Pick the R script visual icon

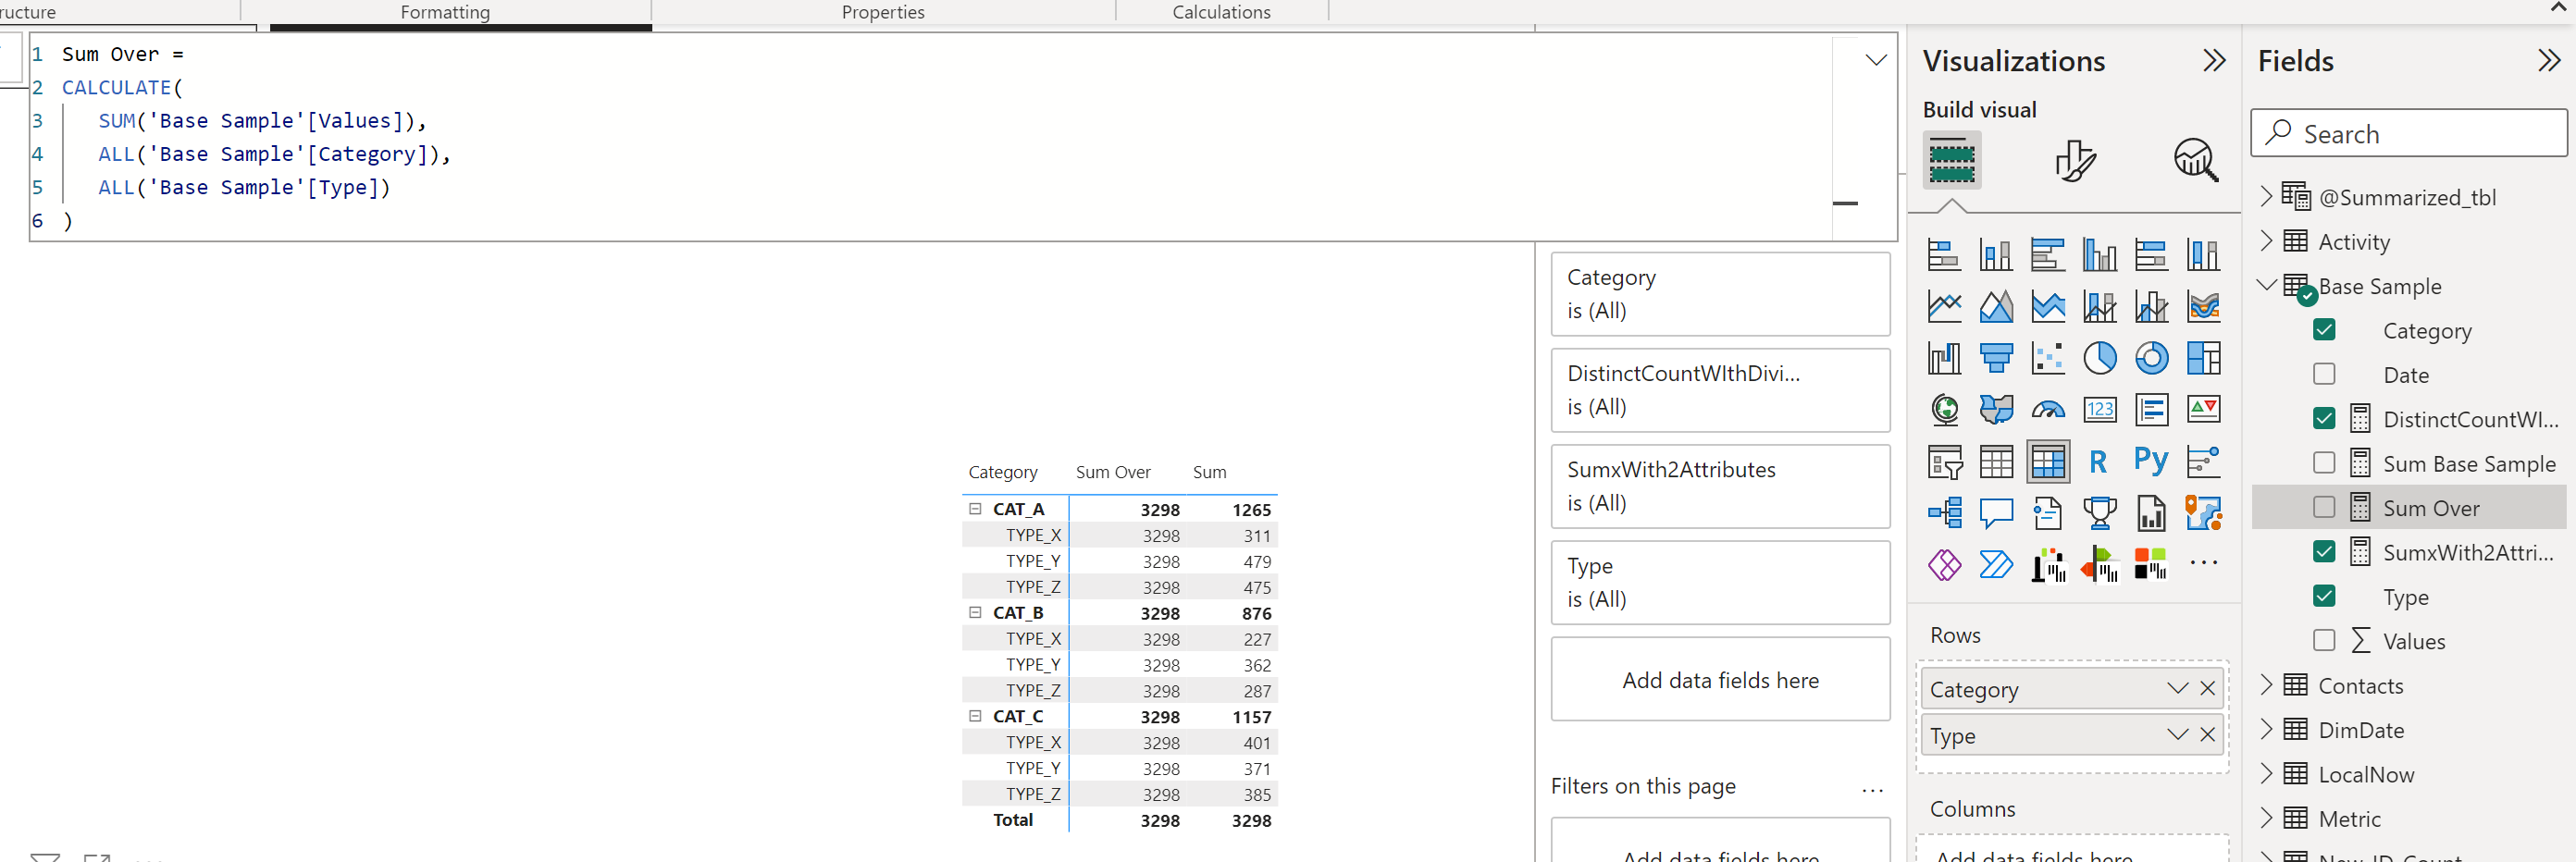coord(2099,461)
